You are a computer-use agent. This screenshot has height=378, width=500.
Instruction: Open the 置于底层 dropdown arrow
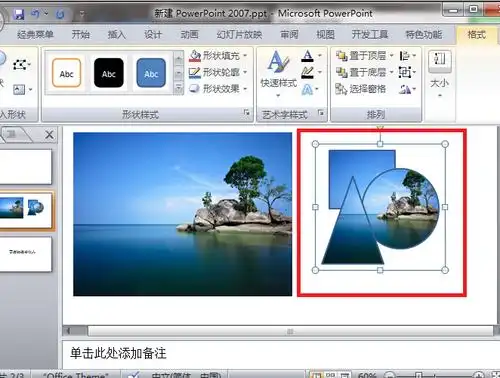coord(392,72)
